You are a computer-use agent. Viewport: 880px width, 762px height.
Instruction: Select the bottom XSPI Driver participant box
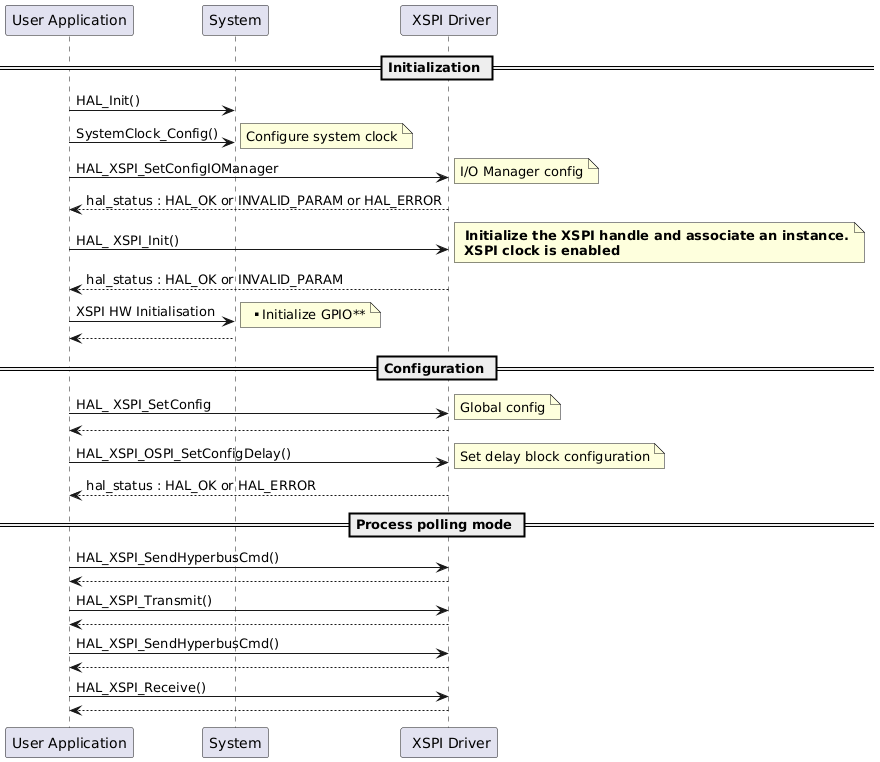pos(448,743)
